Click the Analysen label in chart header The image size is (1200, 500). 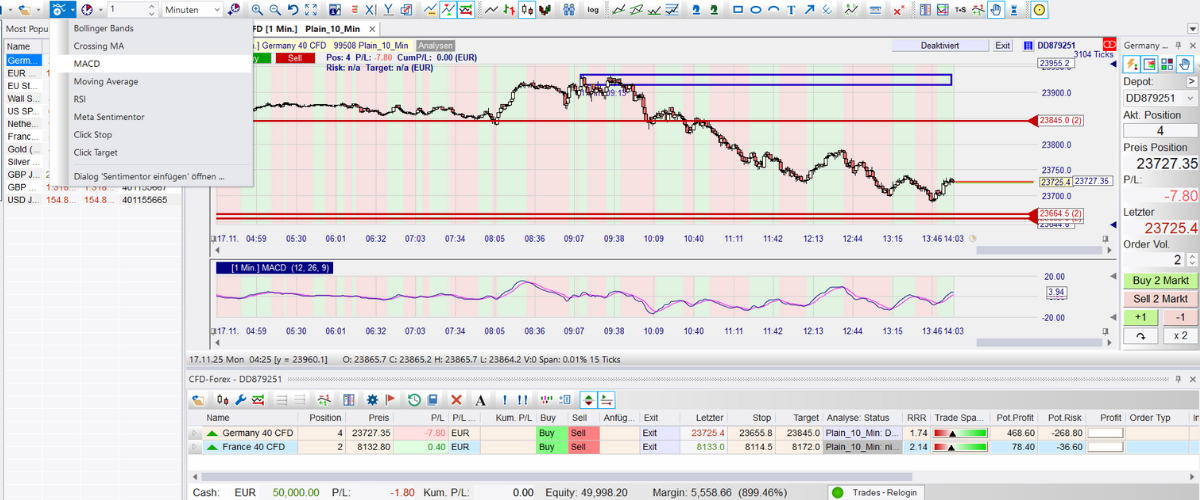coord(436,46)
